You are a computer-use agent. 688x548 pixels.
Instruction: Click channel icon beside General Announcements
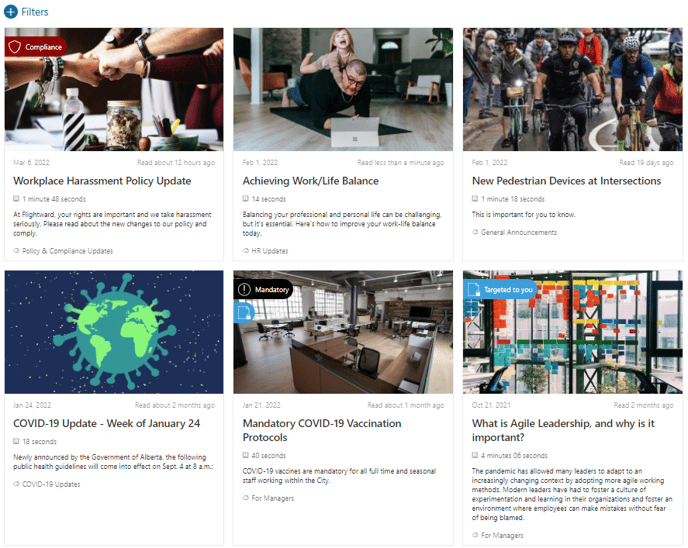click(x=475, y=232)
